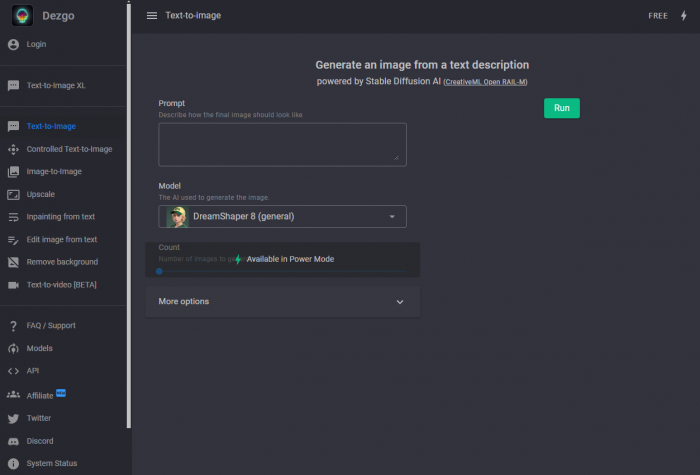
Task: Click the Text-to-image header title
Action: pos(193,16)
